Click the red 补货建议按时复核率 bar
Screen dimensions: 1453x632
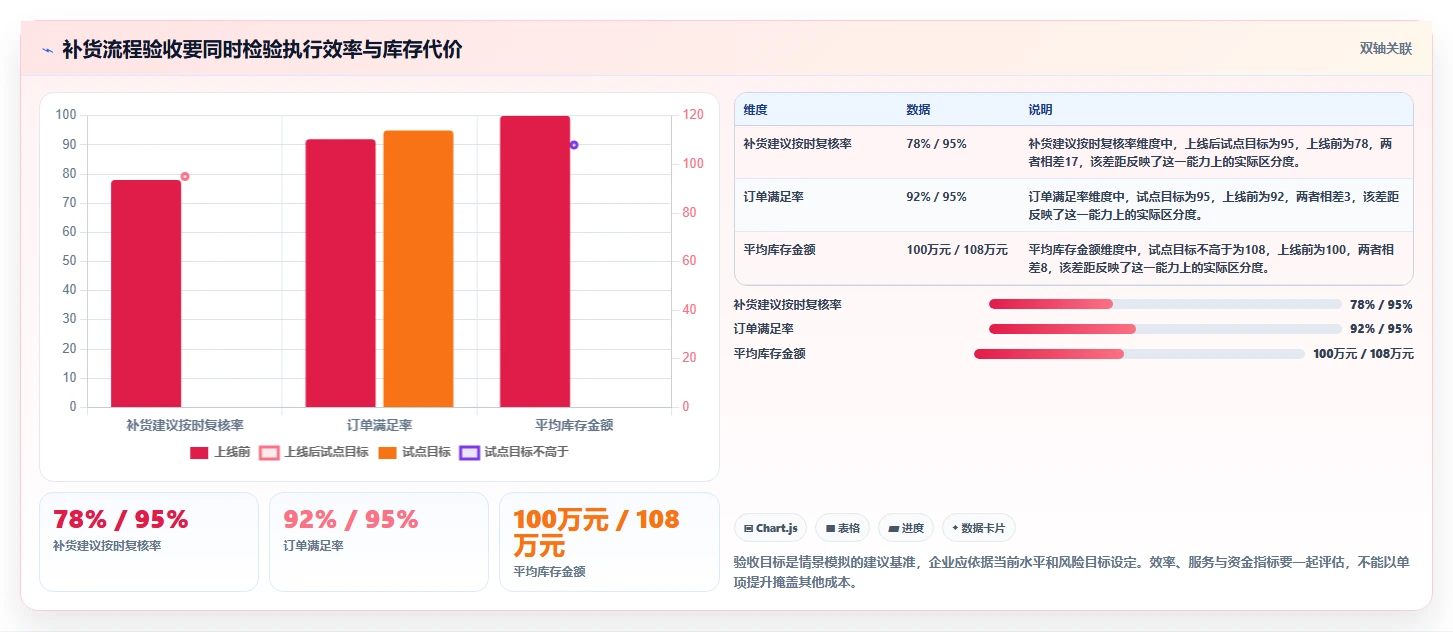click(x=146, y=293)
